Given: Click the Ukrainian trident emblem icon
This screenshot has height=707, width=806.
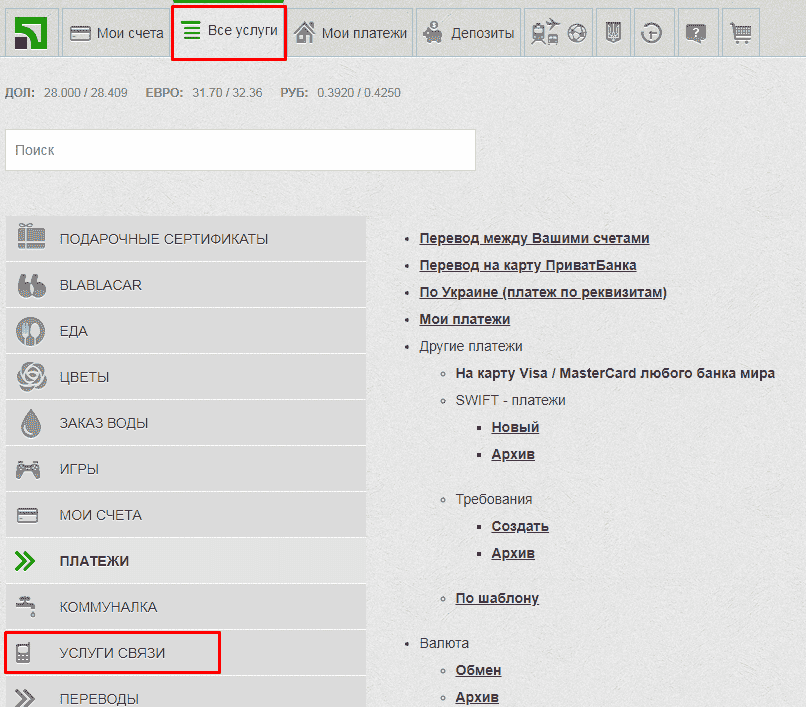Looking at the screenshot, I should (615, 33).
